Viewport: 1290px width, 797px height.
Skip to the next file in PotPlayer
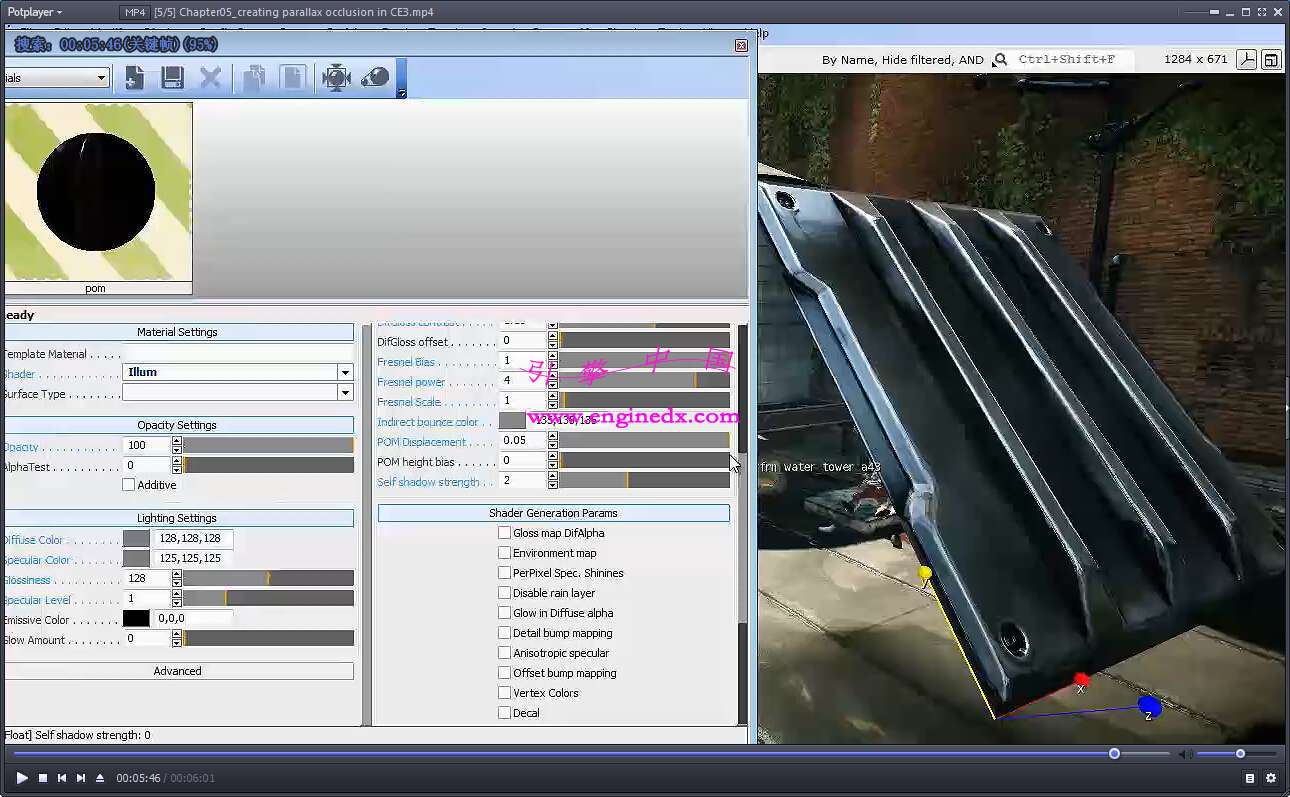pyautogui.click(x=81, y=778)
